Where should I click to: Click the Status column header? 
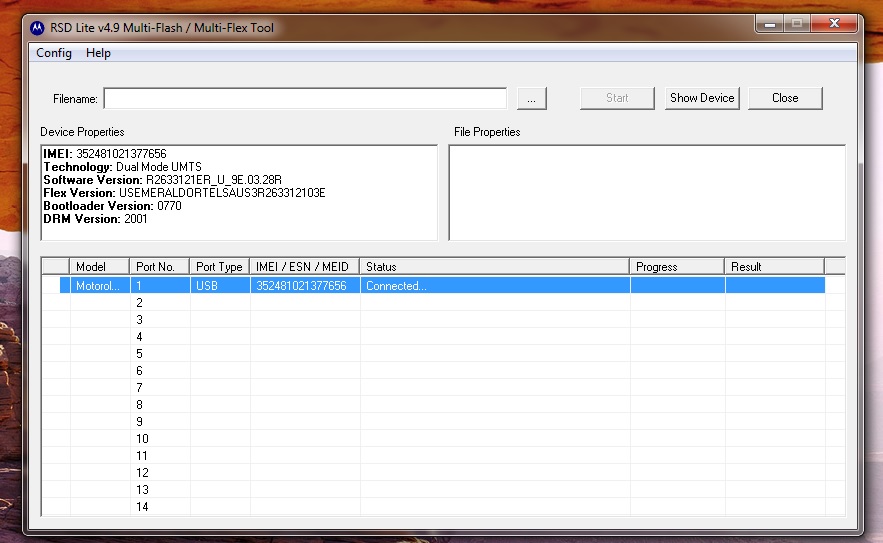[494, 266]
